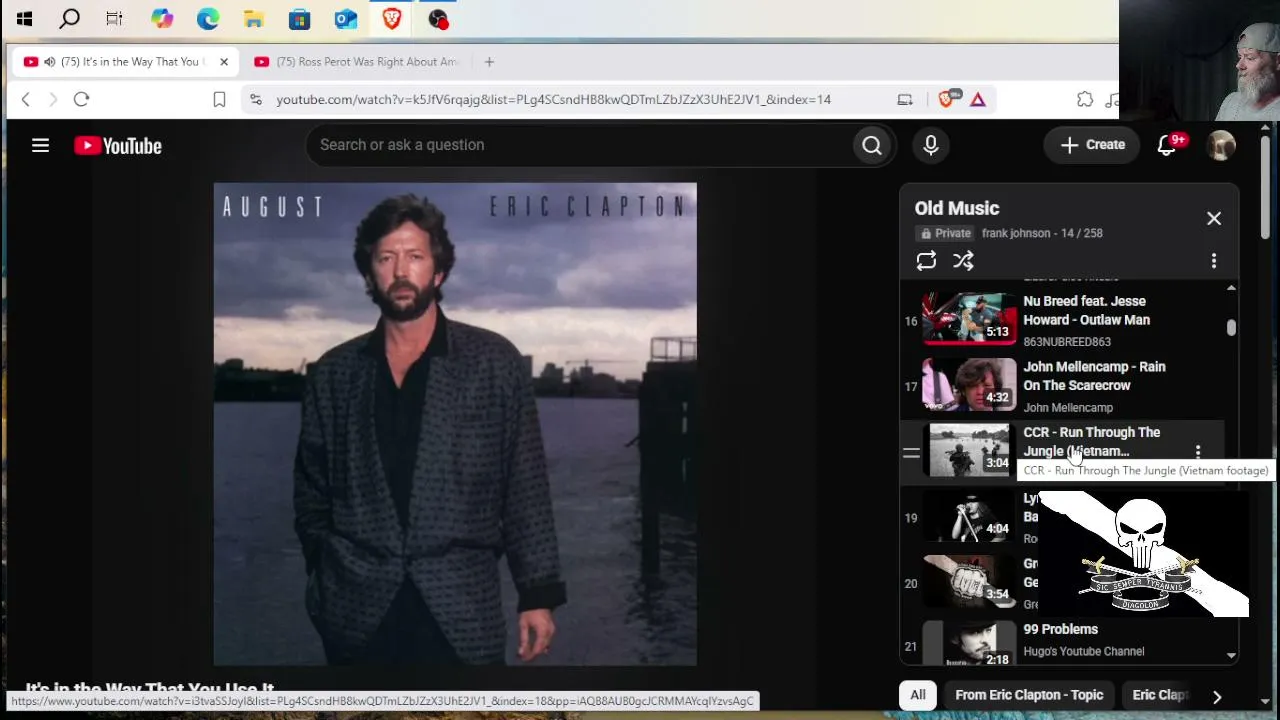View site information for youtube.com
Screen dimensions: 1280x720
[256, 99]
